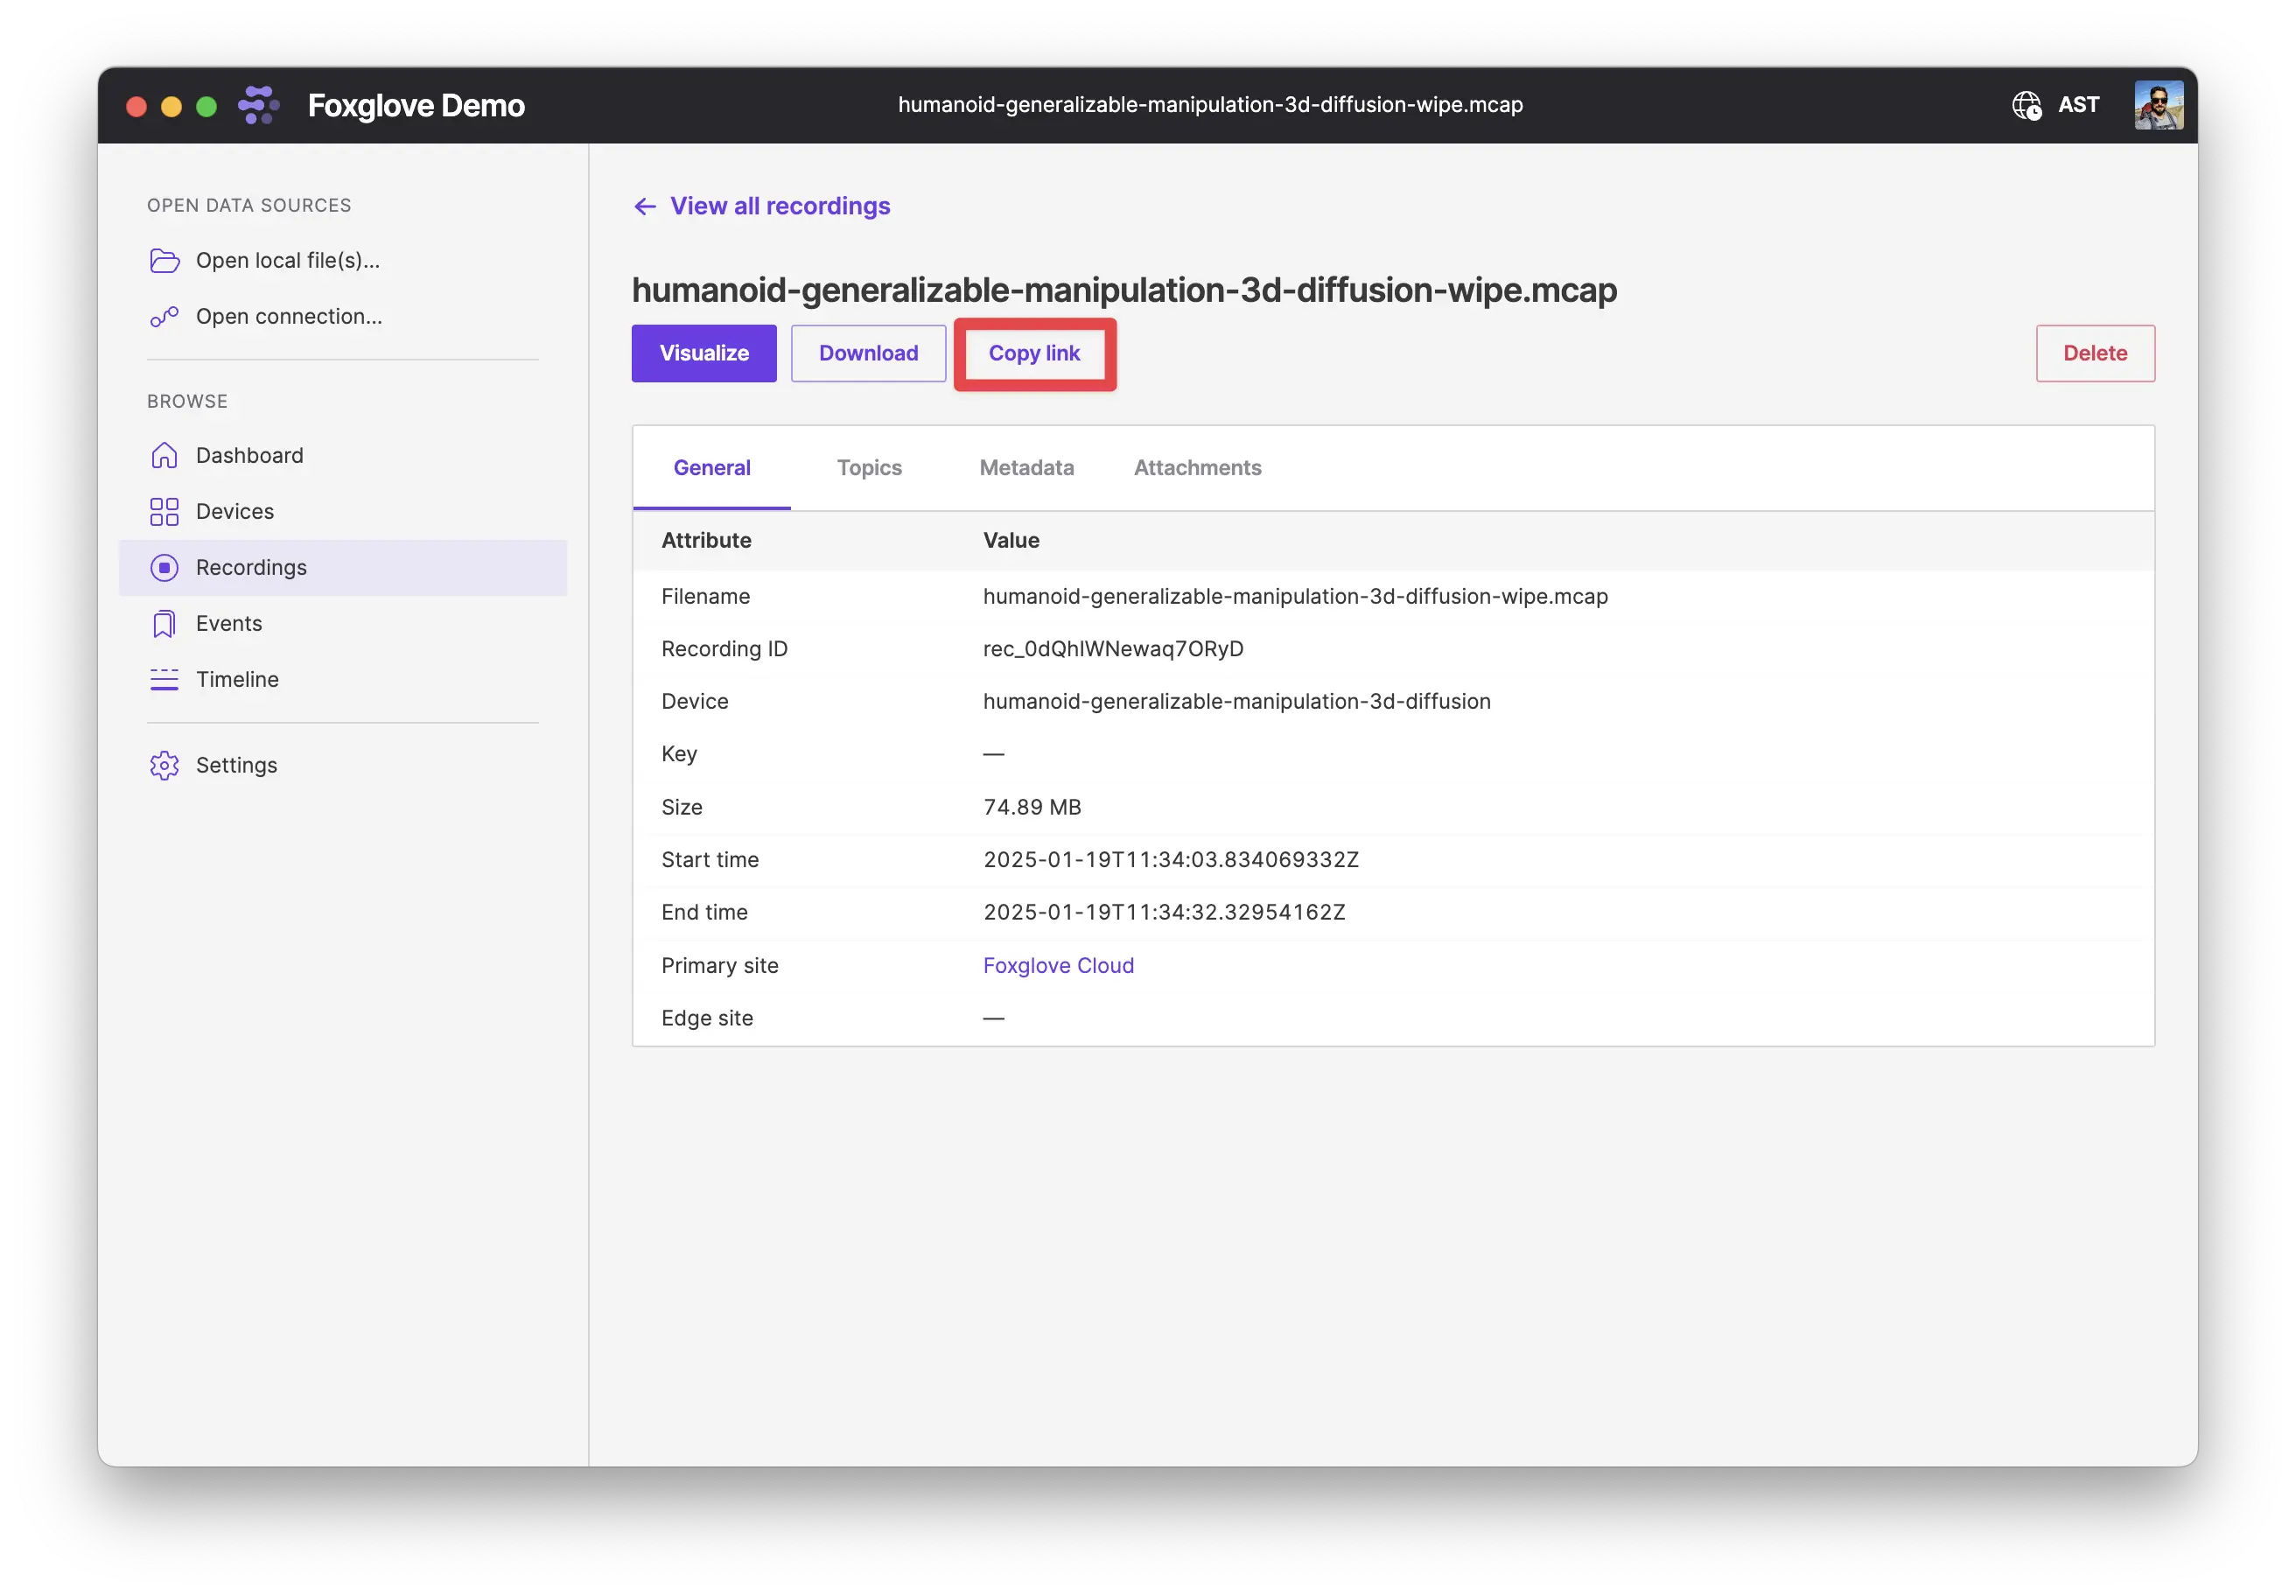Screen dimensions: 2296x1596
Task: Click the Open connection icon
Action: 165,316
